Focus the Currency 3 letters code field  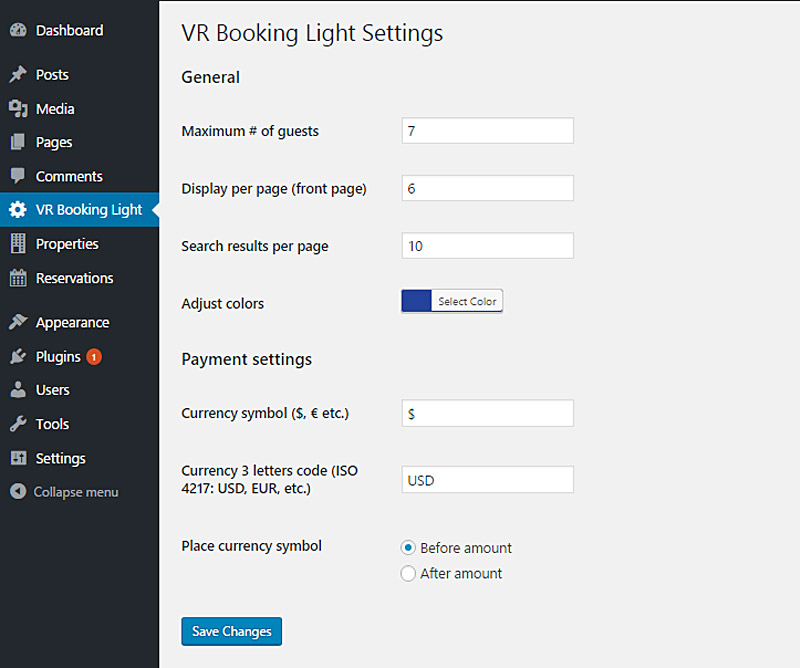[x=488, y=480]
